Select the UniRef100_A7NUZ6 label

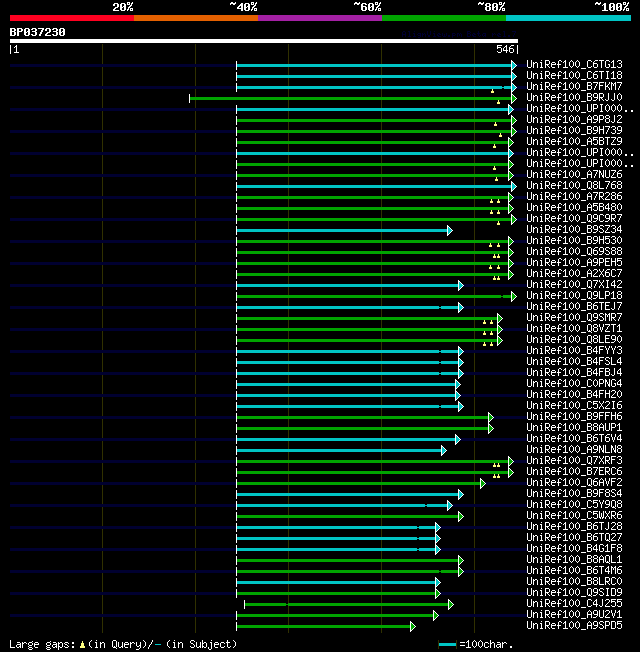pyautogui.click(x=574, y=174)
